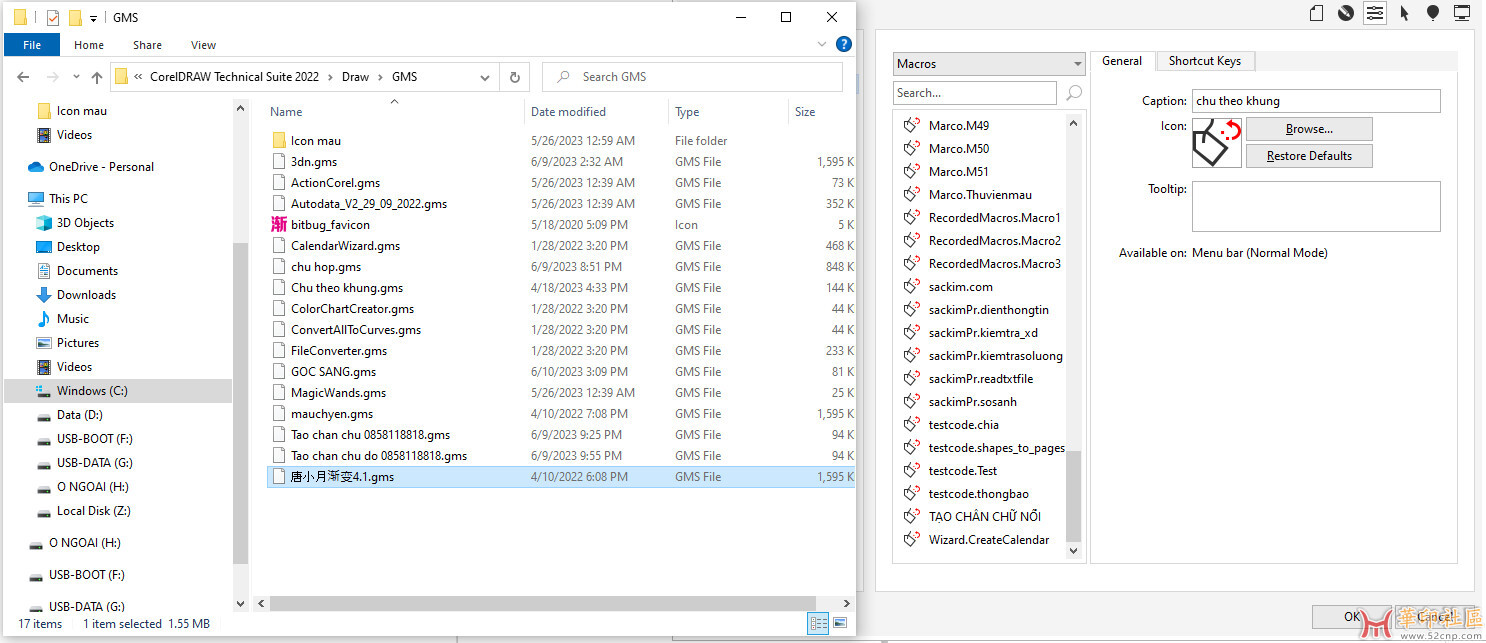
Task: Expand the Explorer ribbon chevron
Action: pyautogui.click(x=822, y=44)
